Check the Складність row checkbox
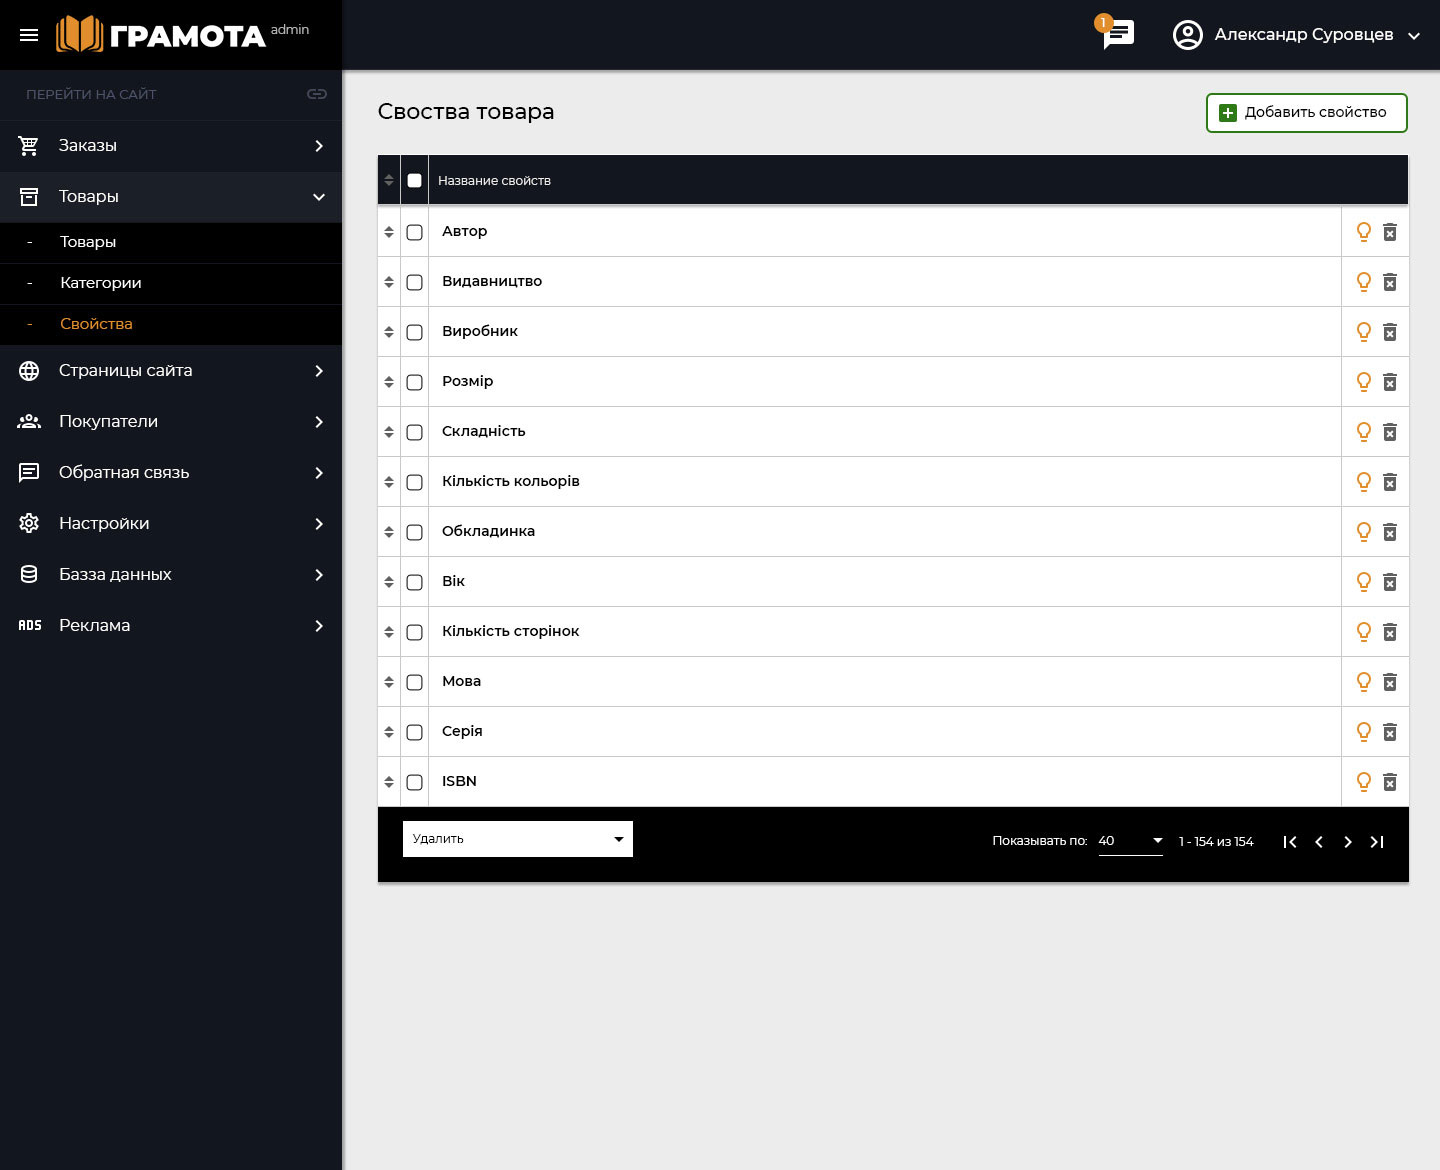 point(415,432)
